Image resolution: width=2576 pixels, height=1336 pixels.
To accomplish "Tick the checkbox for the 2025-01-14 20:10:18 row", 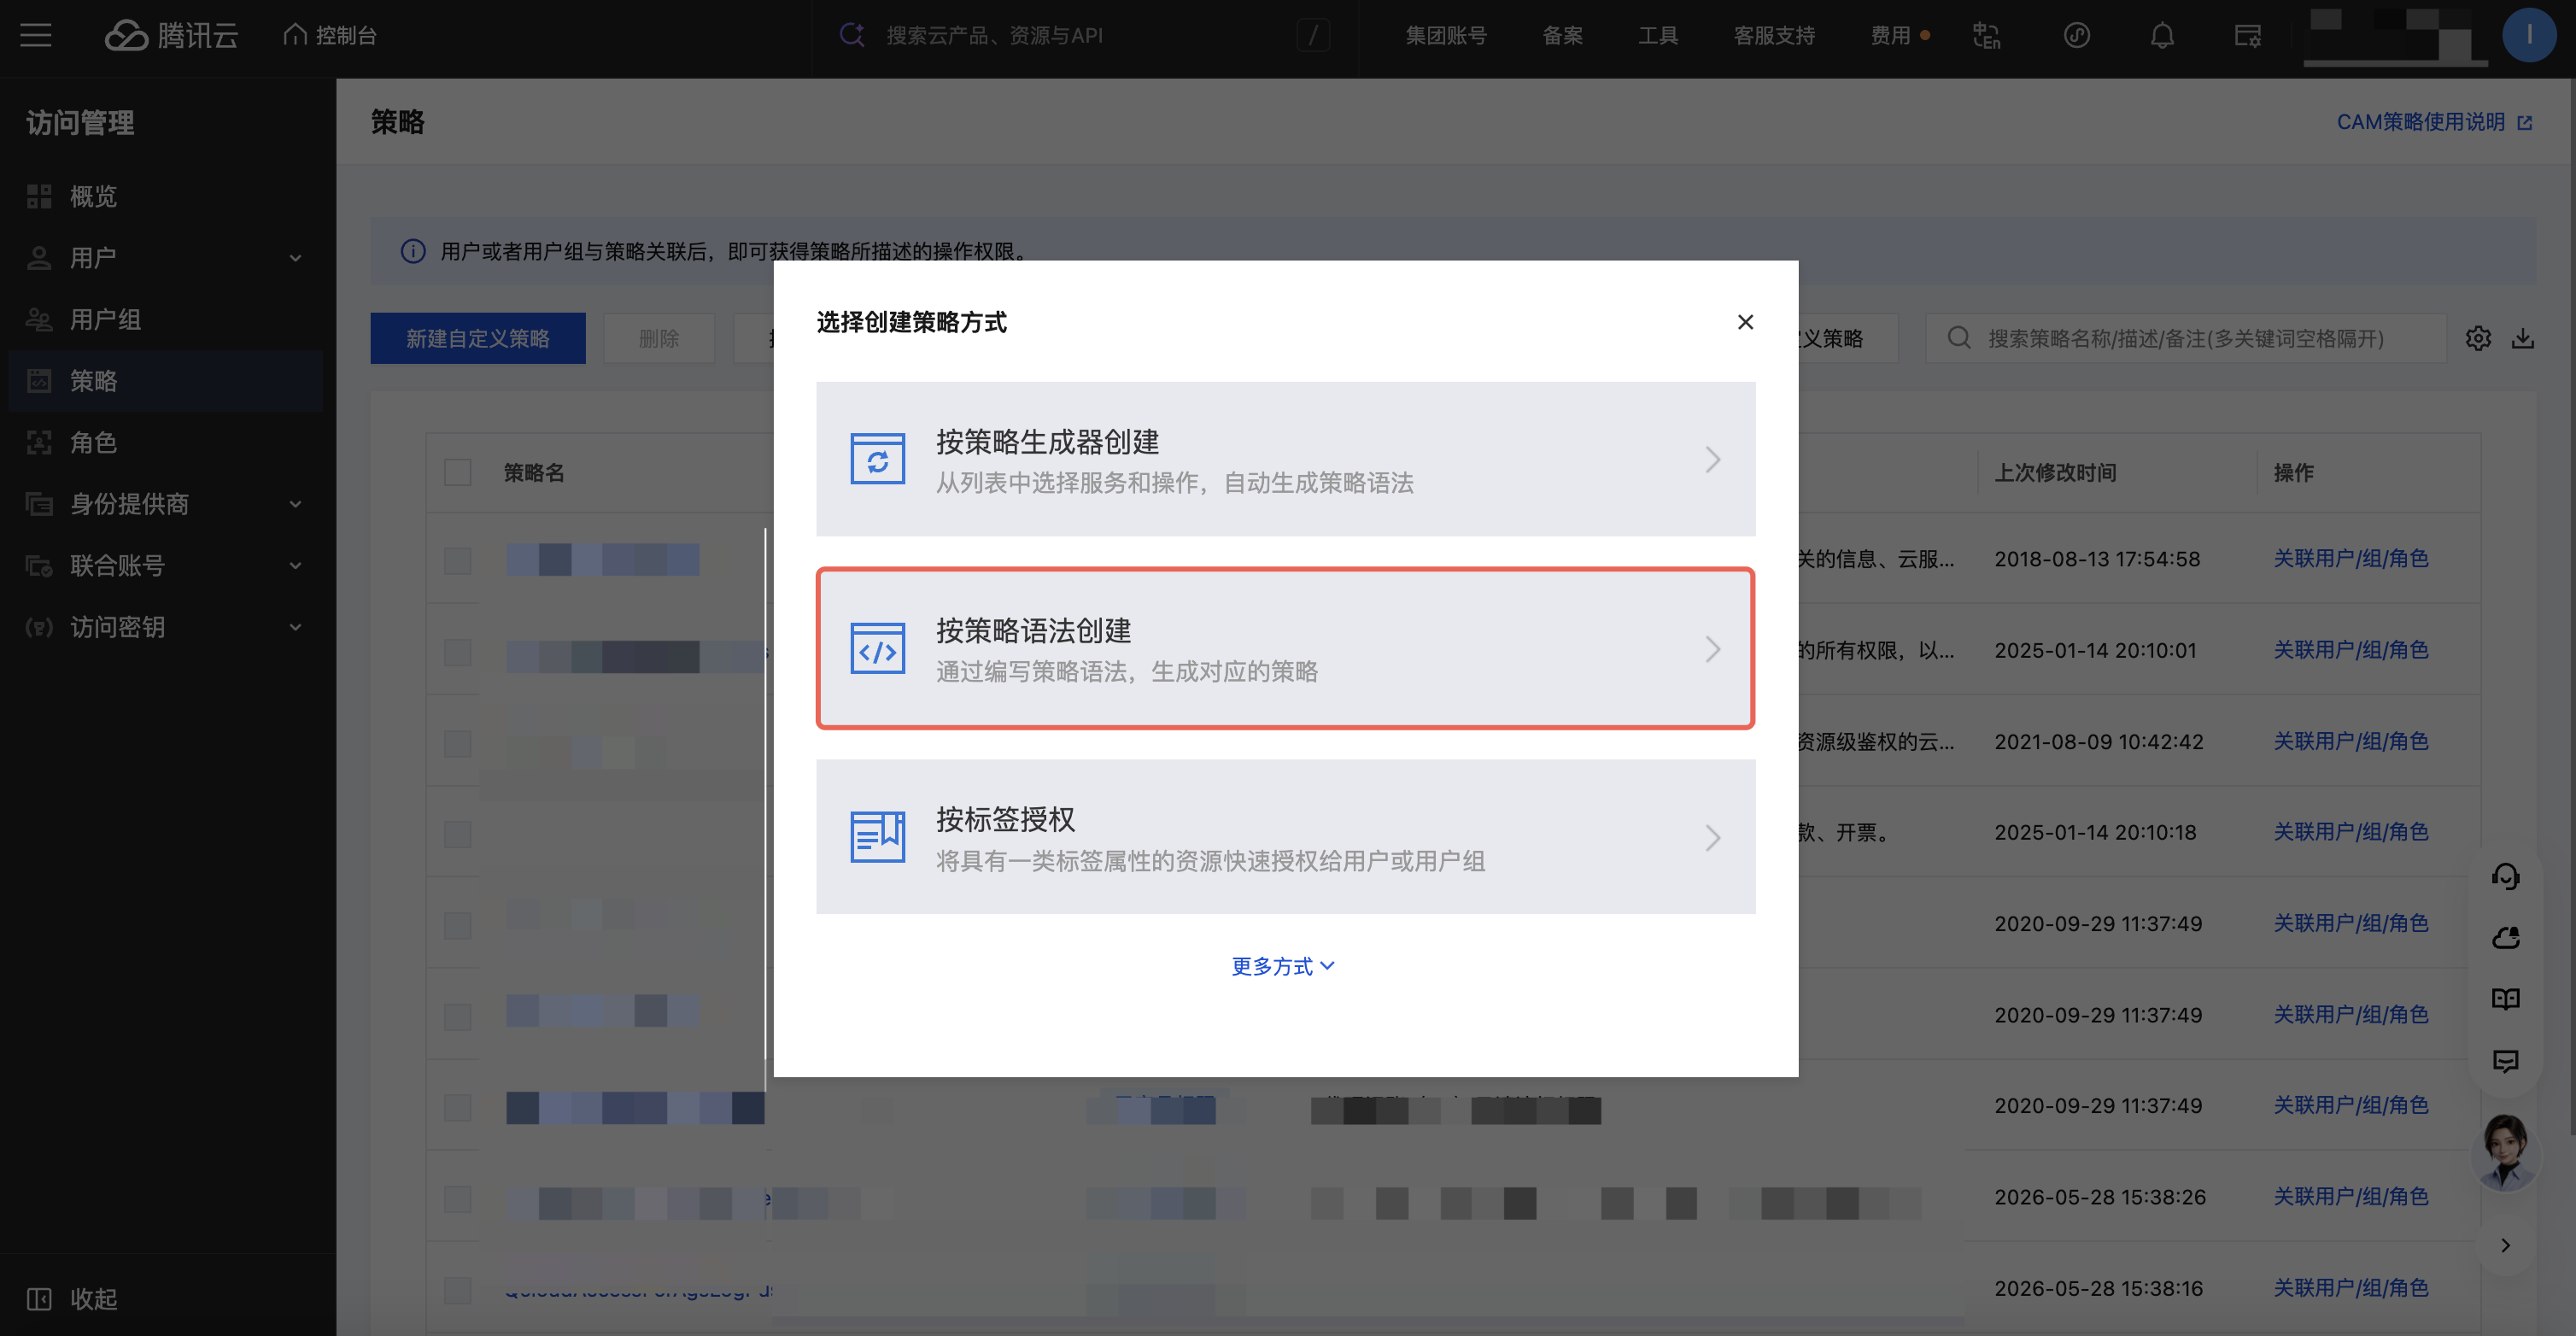I will pyautogui.click(x=458, y=833).
